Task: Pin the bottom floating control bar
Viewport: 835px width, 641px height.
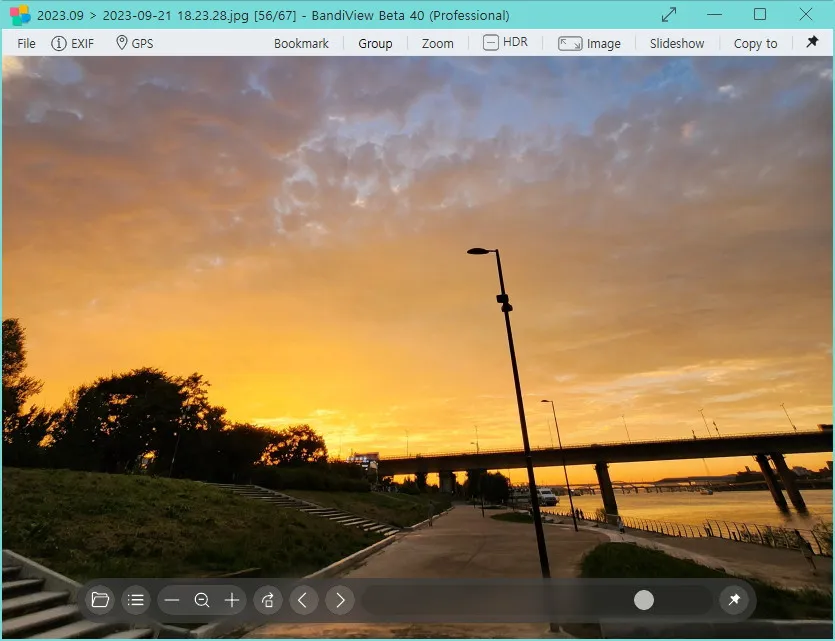Action: point(734,600)
